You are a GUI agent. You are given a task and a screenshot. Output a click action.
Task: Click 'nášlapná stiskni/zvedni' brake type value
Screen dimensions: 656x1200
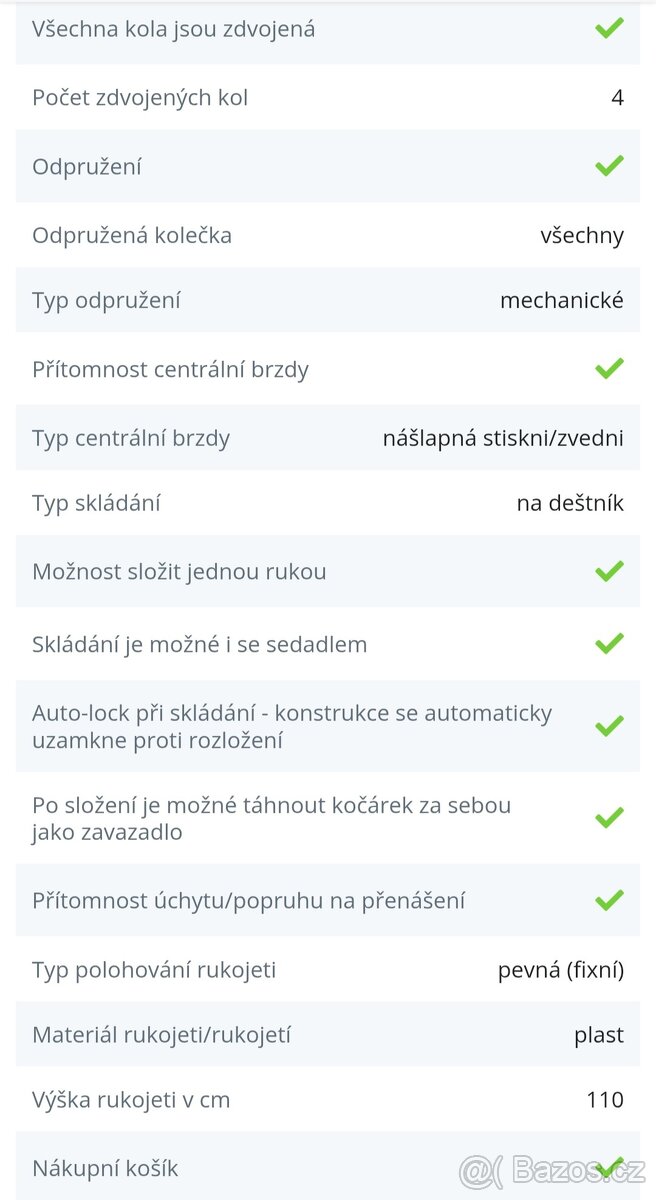pyautogui.click(x=503, y=438)
